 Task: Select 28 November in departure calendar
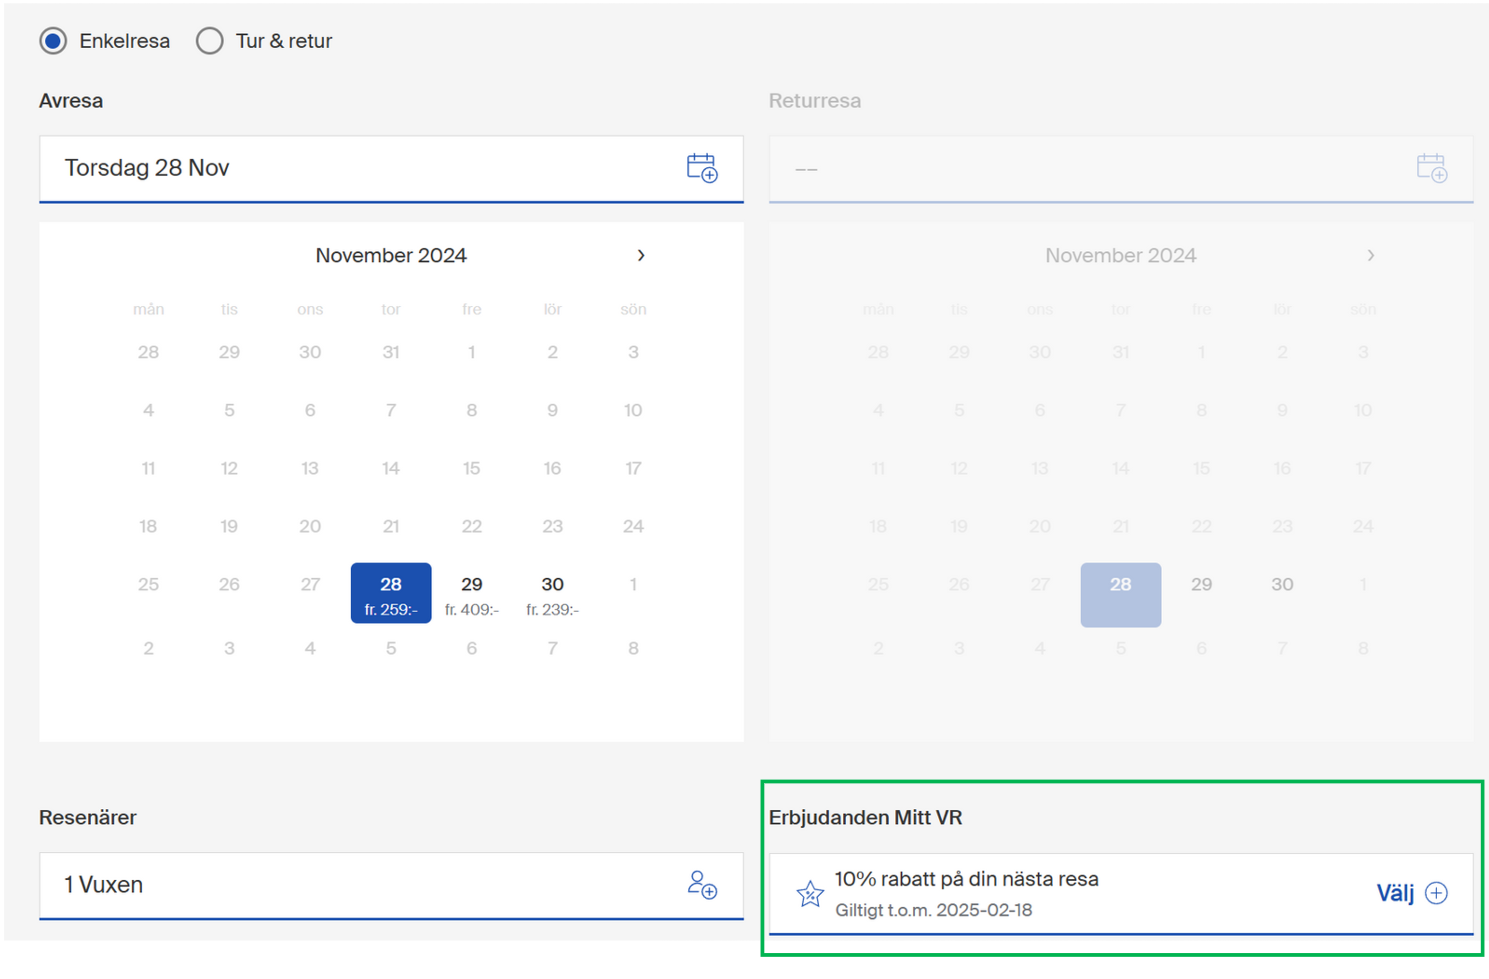[391, 594]
